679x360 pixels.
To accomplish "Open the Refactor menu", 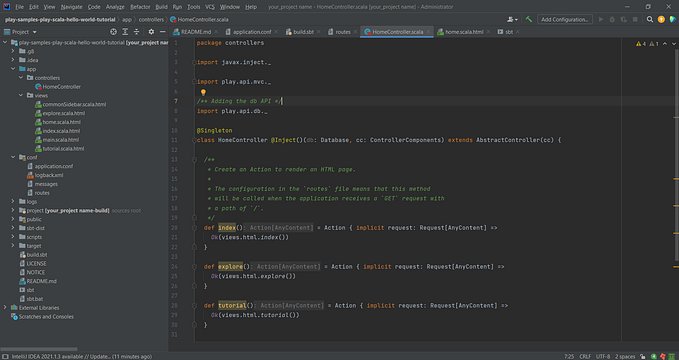I will pyautogui.click(x=140, y=7).
